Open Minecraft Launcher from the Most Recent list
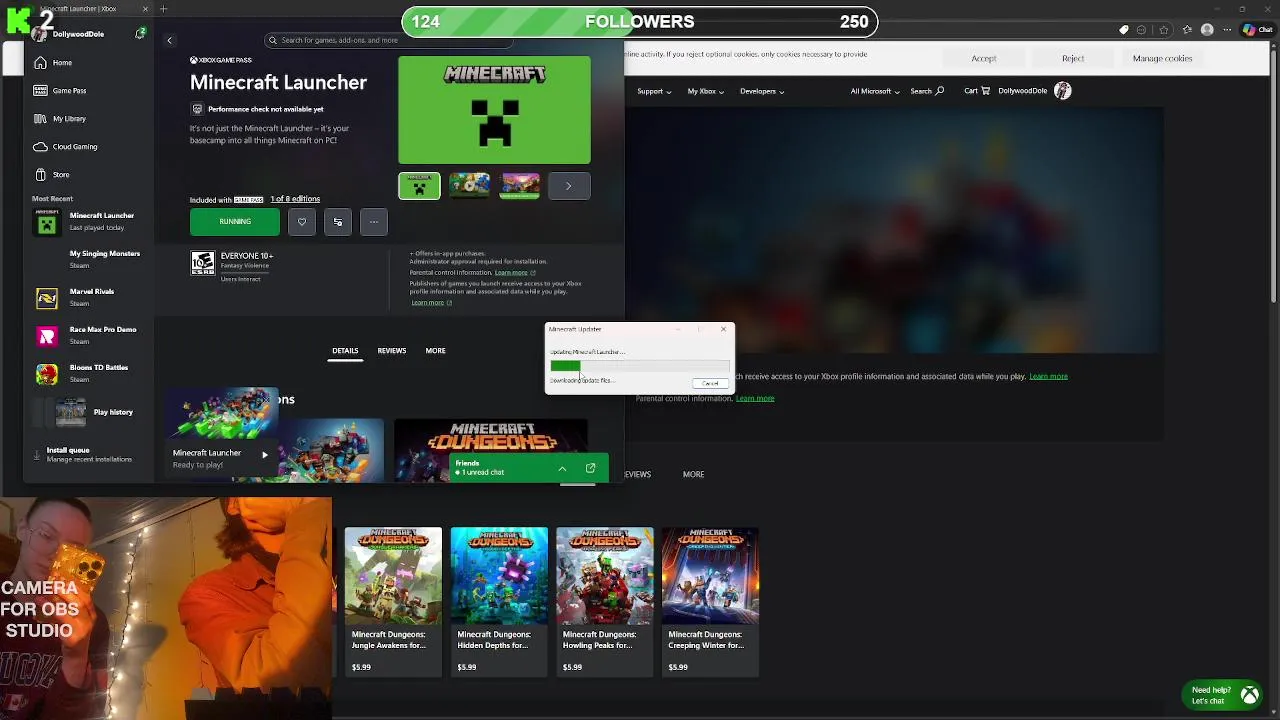 click(x=88, y=221)
